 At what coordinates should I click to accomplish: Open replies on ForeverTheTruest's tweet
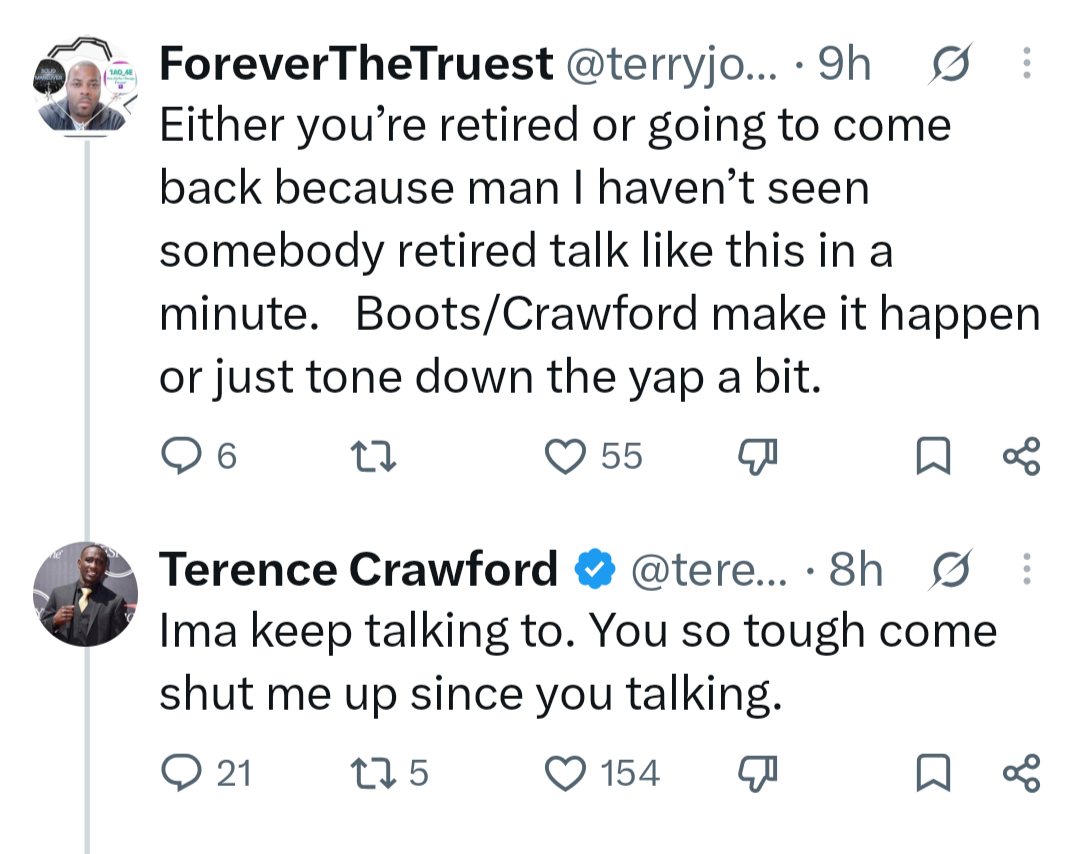[198, 456]
